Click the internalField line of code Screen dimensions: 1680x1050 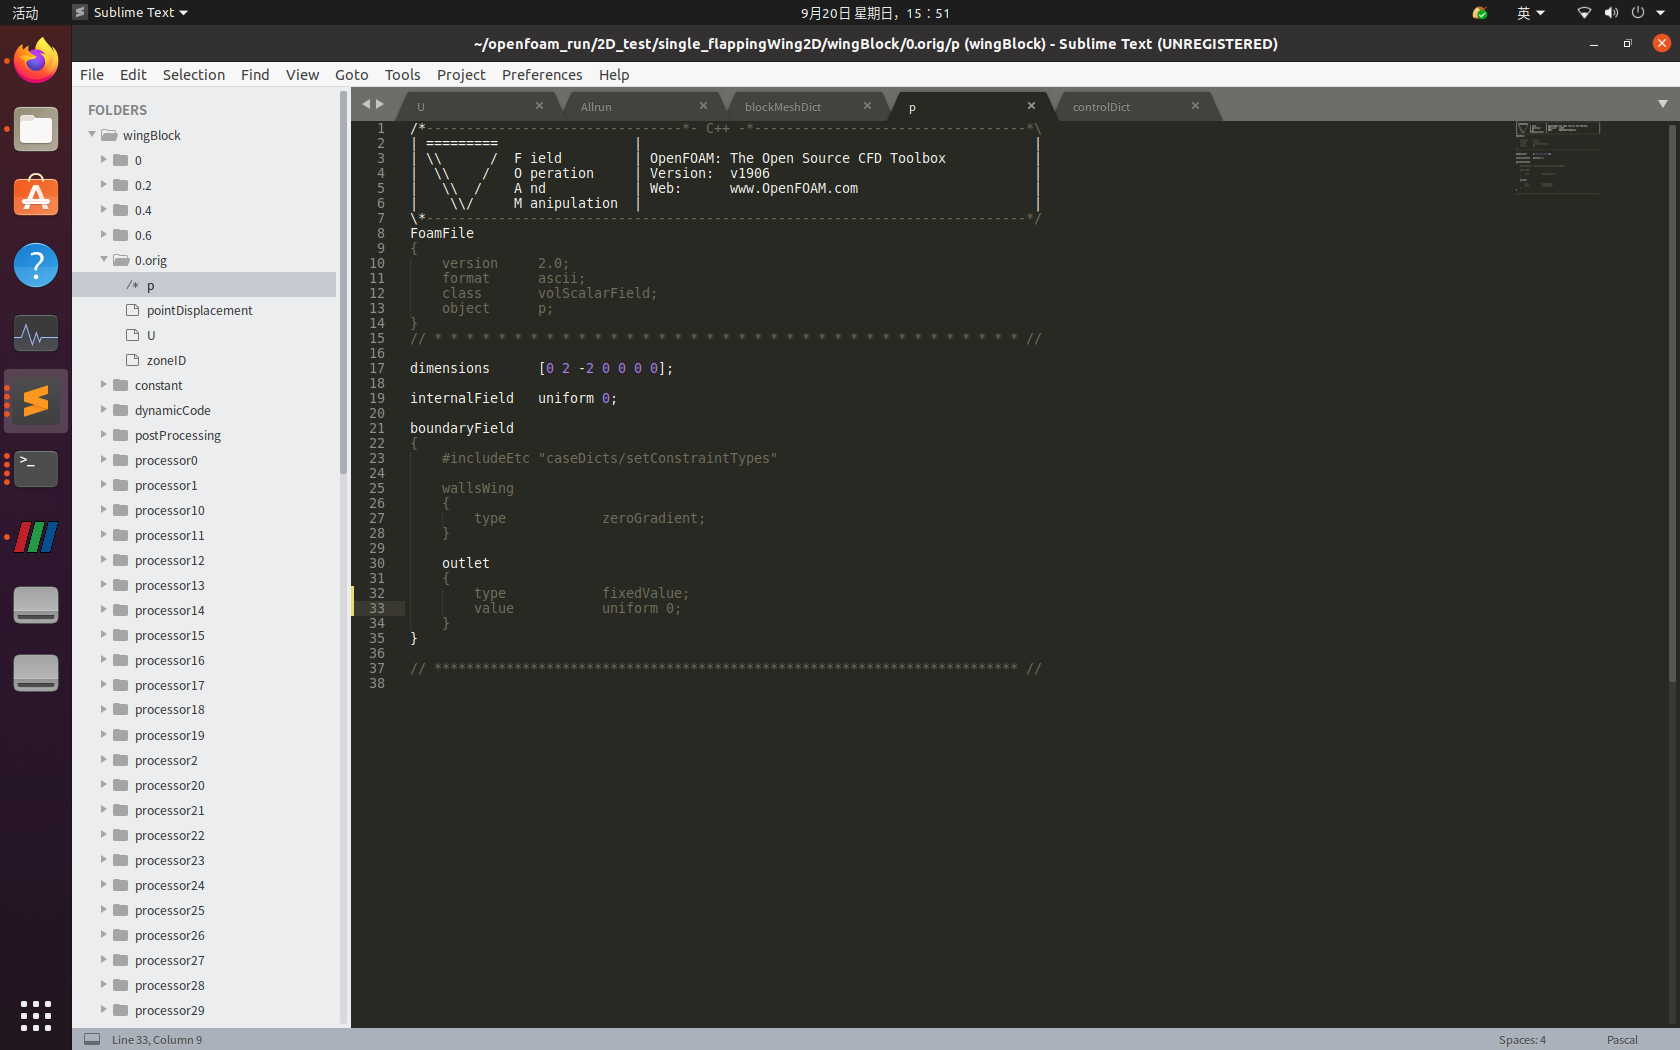513,398
